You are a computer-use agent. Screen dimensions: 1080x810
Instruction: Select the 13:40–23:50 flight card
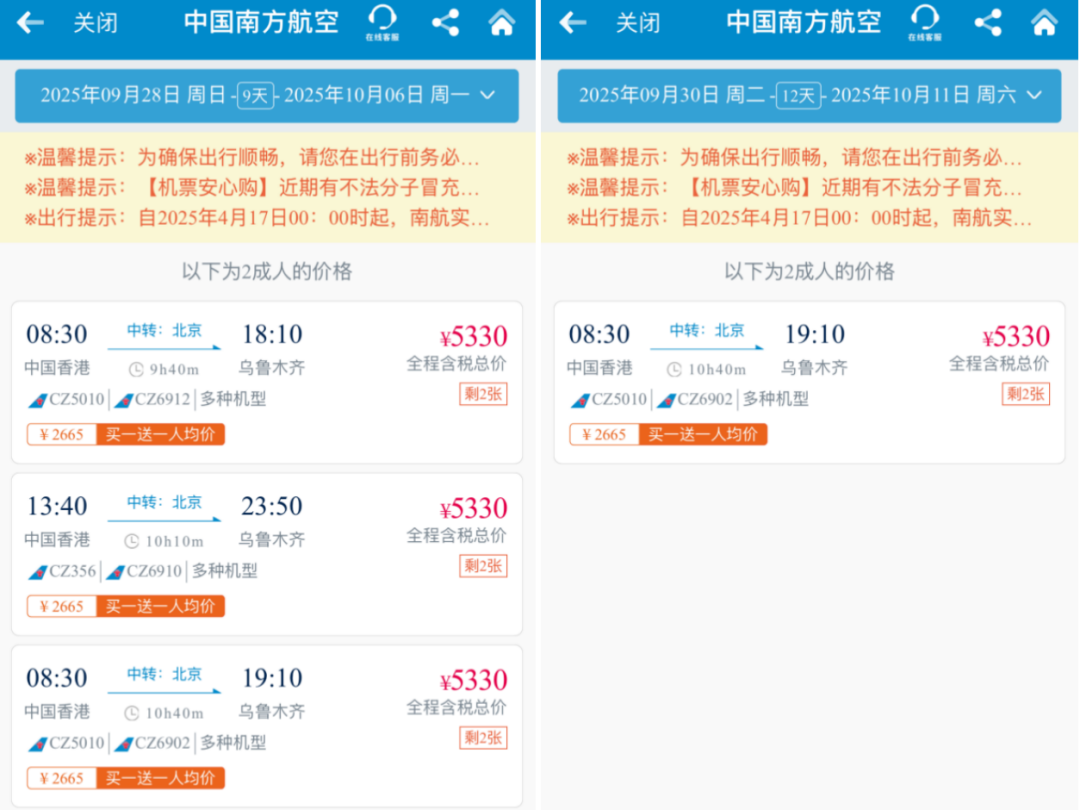tap(267, 554)
